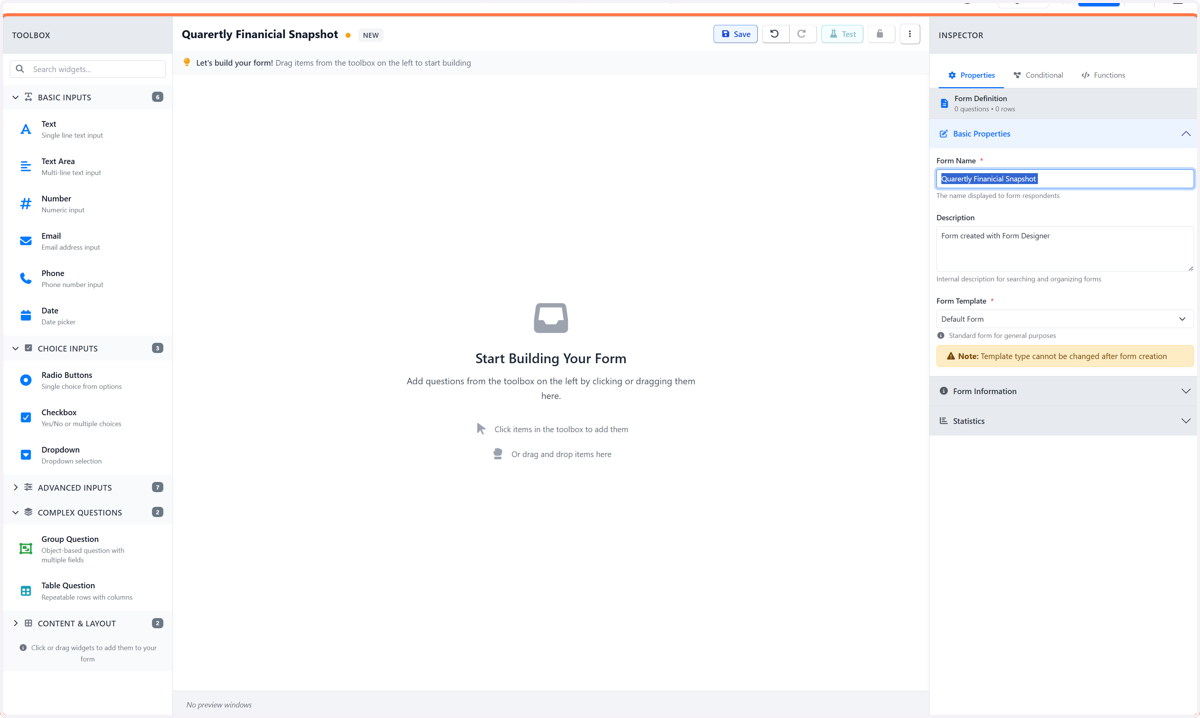
Task: Add the Phone number widget
Action: pyautogui.click(x=87, y=278)
